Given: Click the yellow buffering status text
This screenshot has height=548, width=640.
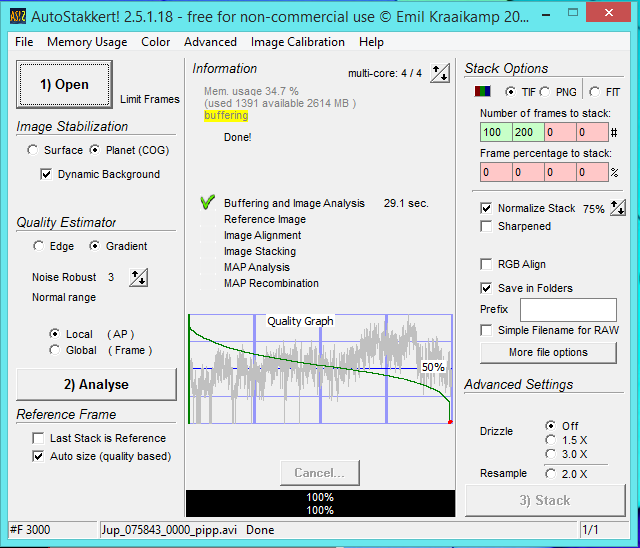Looking at the screenshot, I should pos(226,115).
